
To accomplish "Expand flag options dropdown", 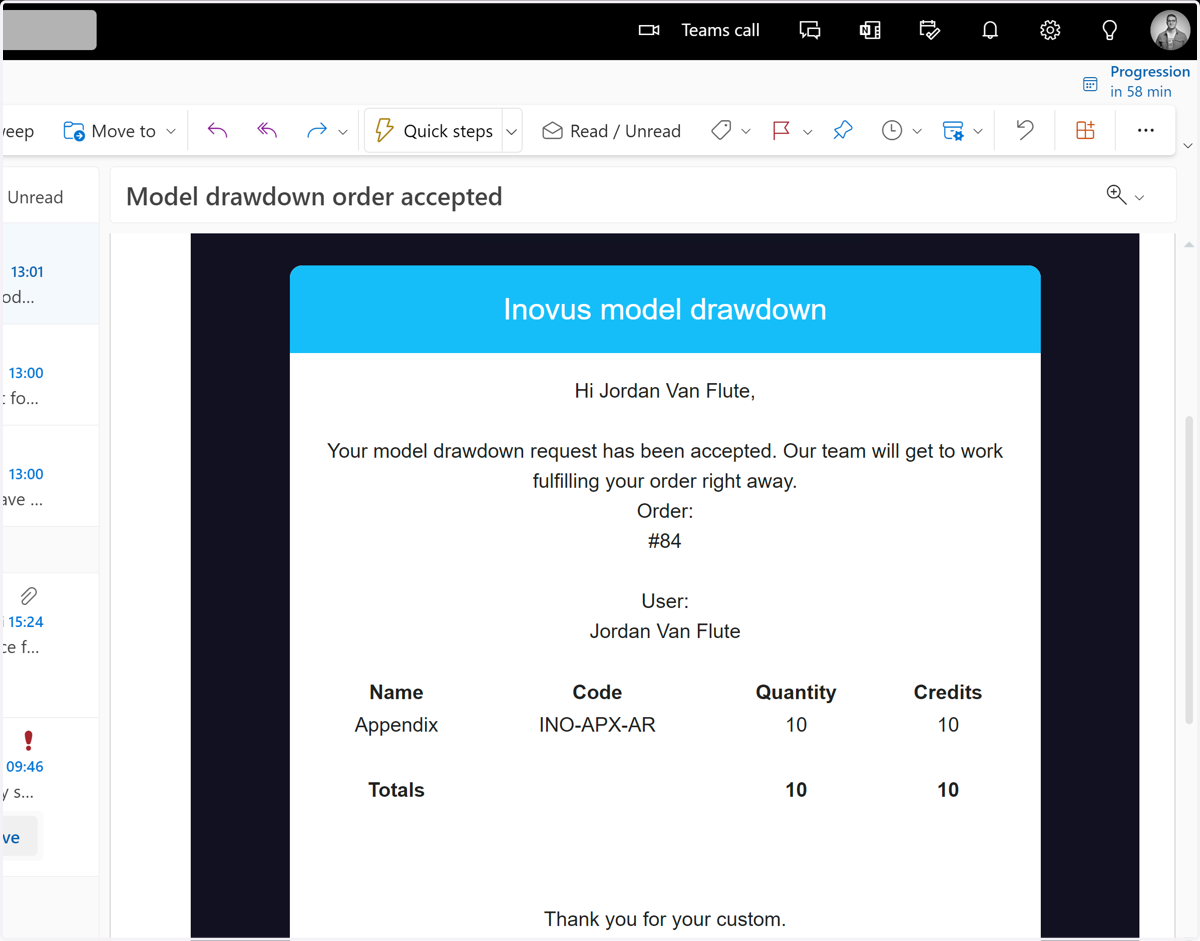I will tap(808, 132).
